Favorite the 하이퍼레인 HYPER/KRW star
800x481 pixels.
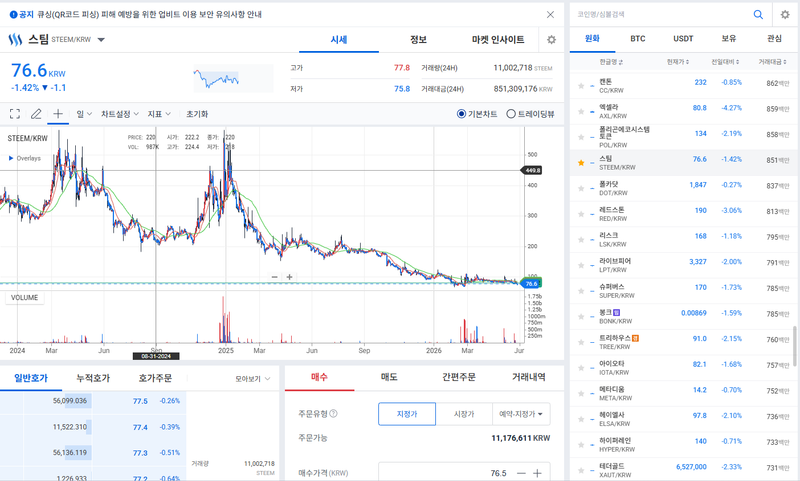tap(581, 444)
